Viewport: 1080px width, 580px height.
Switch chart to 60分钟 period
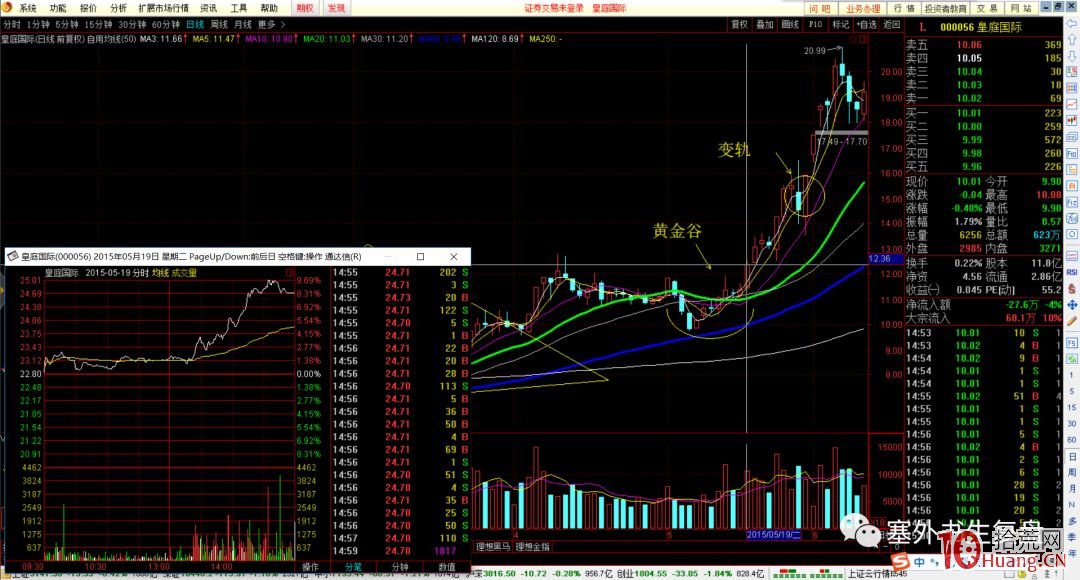point(166,24)
